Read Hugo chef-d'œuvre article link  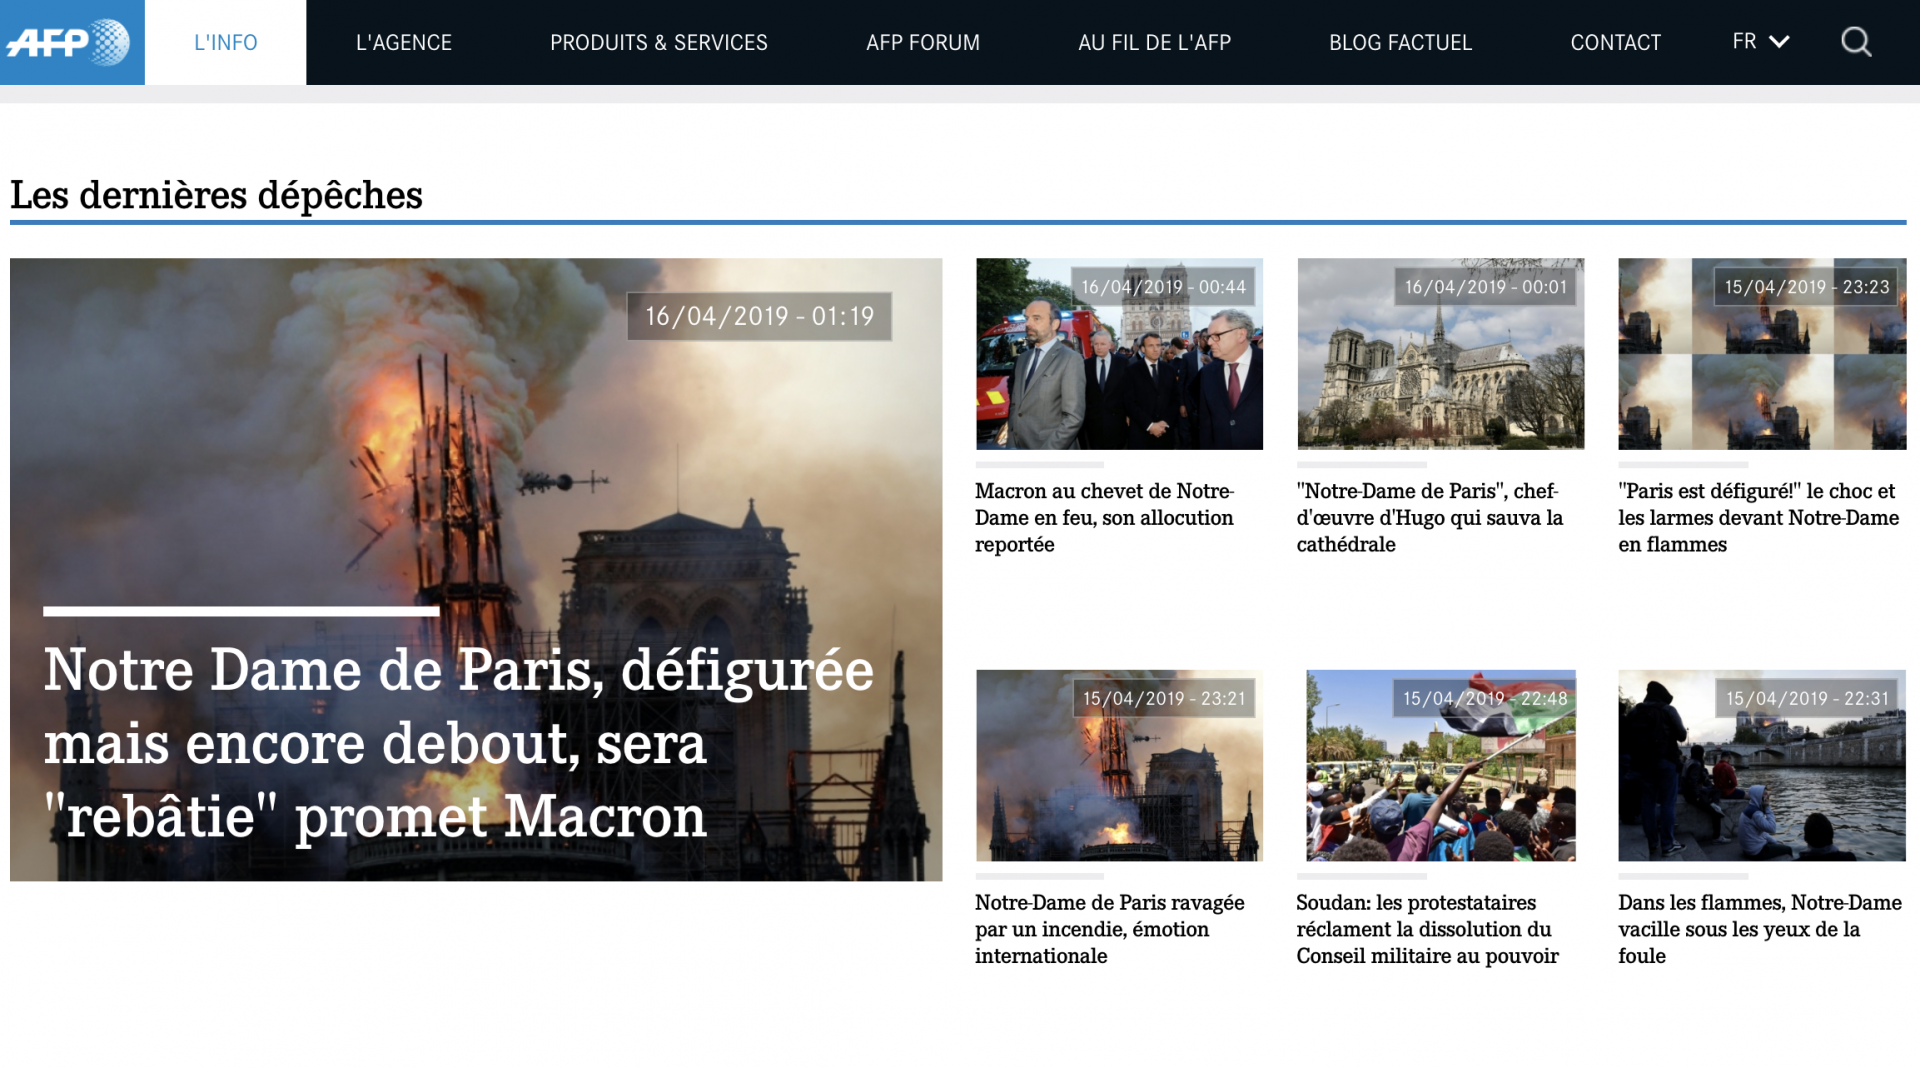pos(1430,518)
